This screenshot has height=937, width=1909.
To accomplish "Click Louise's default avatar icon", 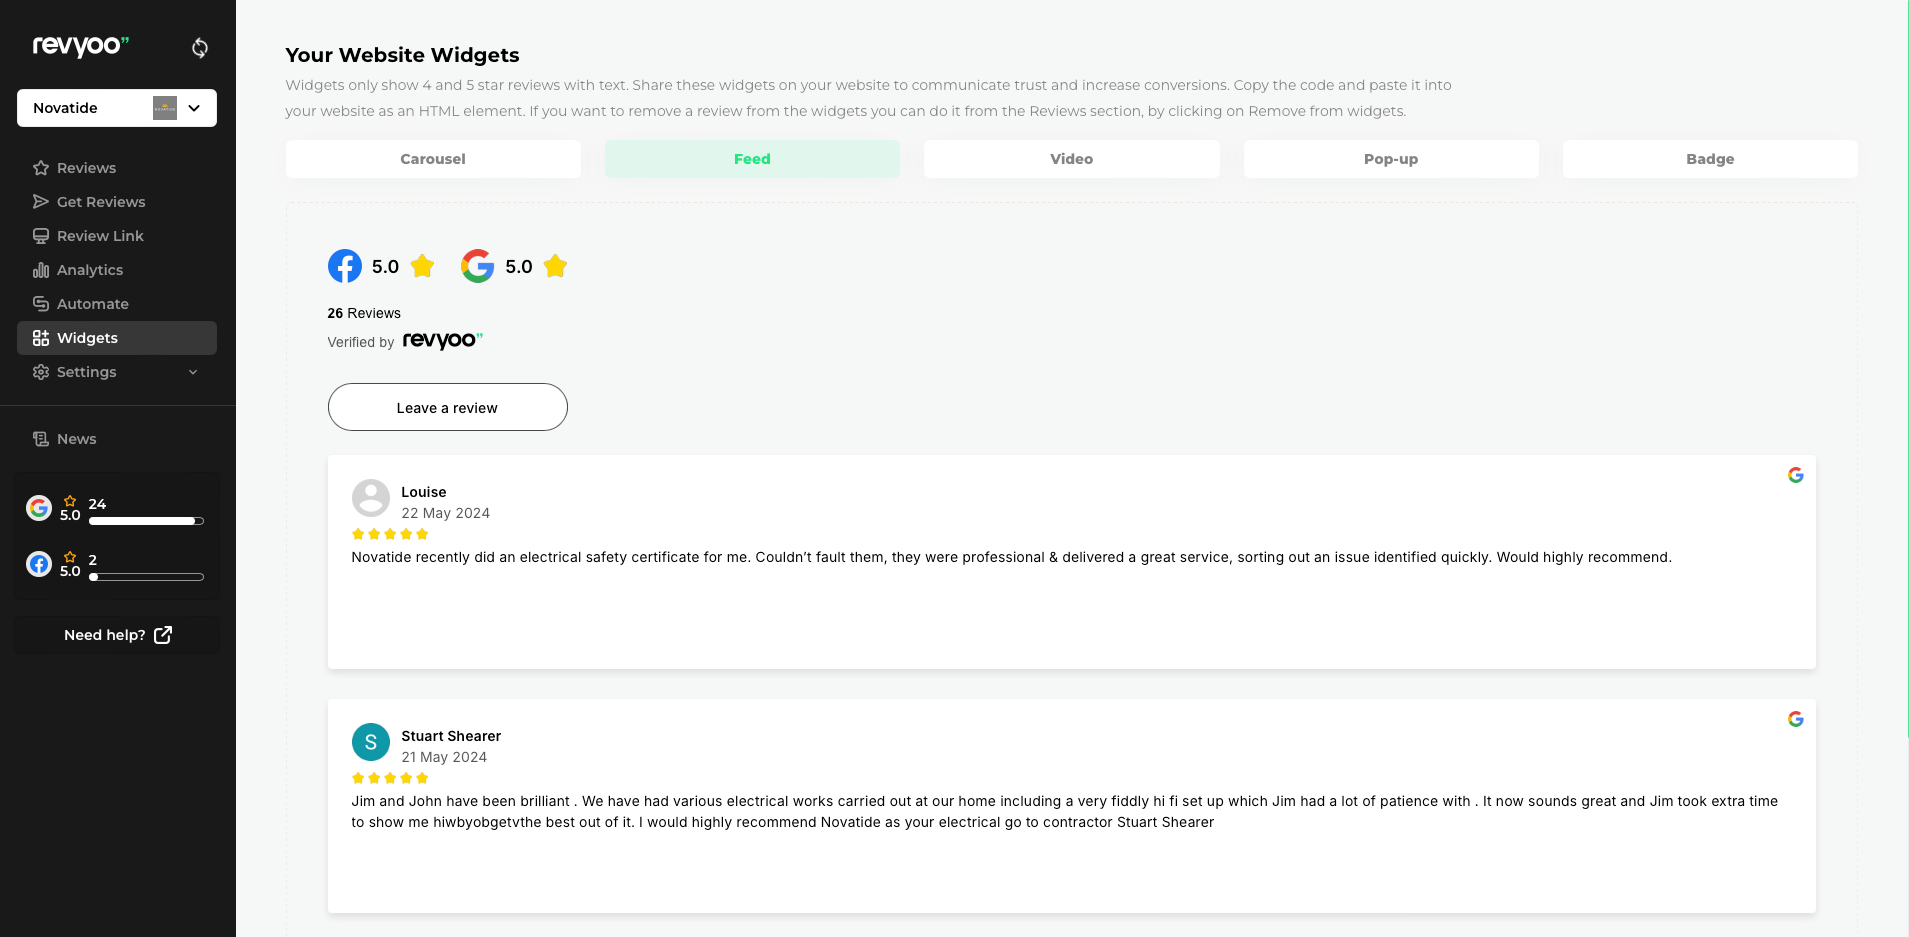I will [x=371, y=498].
